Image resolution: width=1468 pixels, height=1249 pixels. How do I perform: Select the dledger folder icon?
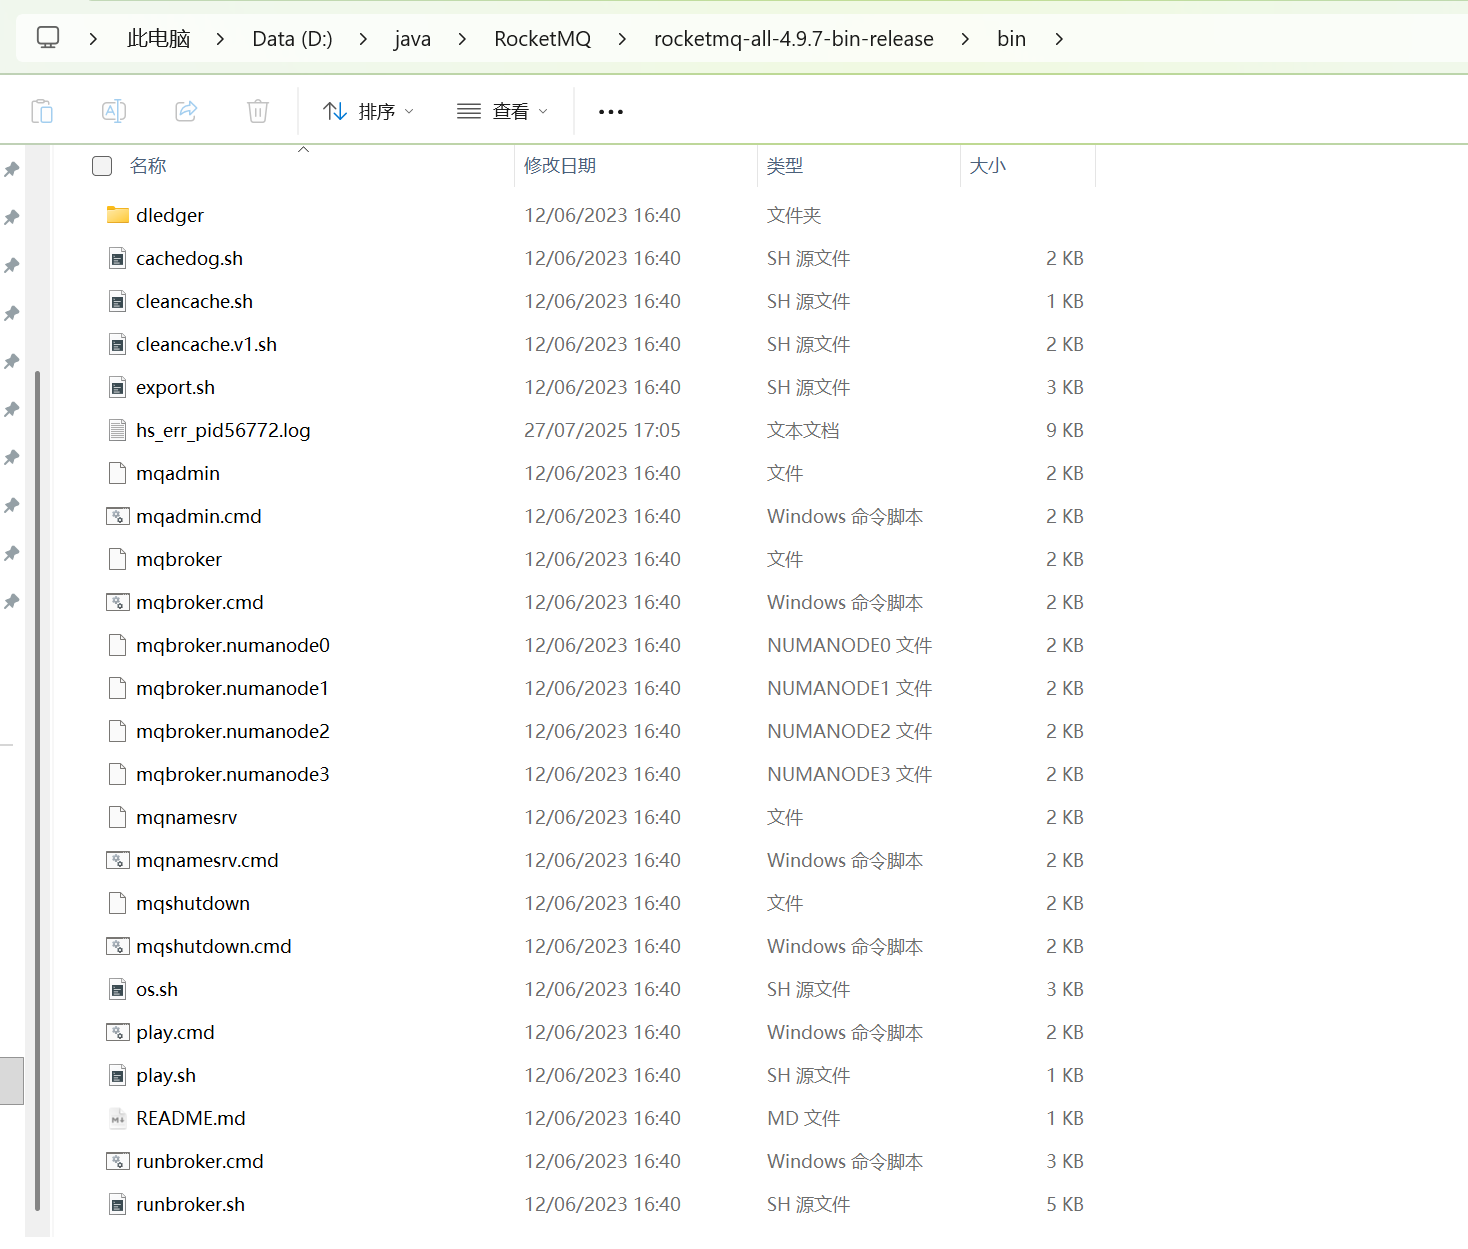pos(118,215)
